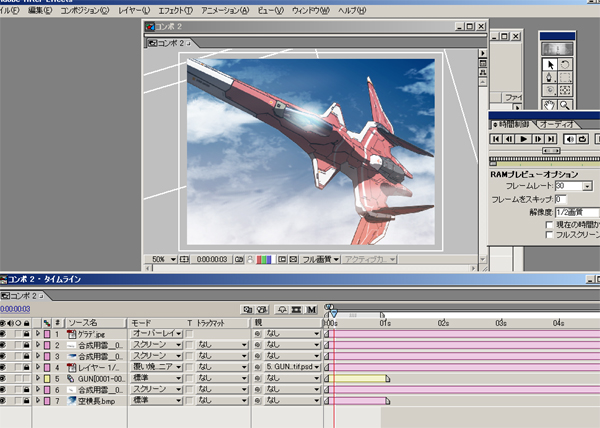Open track matte dropdown for layer 2
600x428 pixels.
pyautogui.click(x=222, y=345)
